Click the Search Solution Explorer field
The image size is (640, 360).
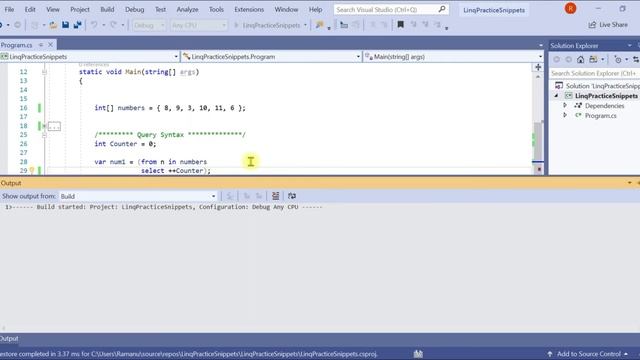coord(594,73)
